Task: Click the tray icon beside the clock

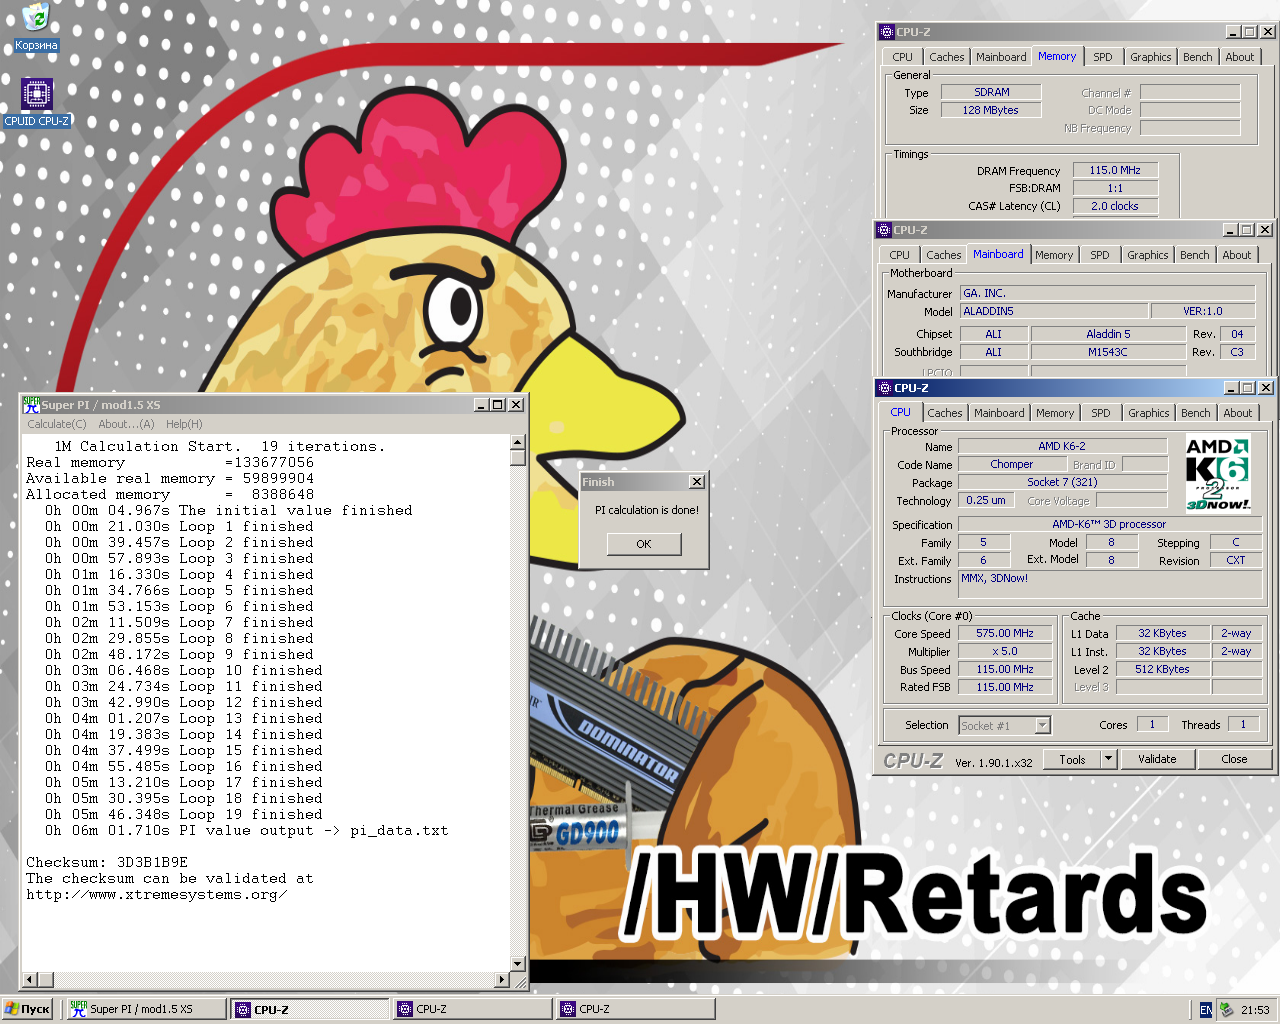Action: (x=1226, y=1010)
